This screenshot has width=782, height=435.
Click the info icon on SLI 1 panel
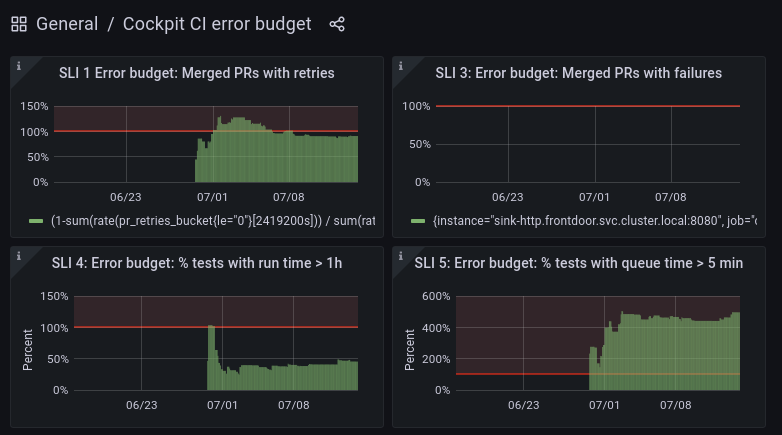(x=19, y=67)
